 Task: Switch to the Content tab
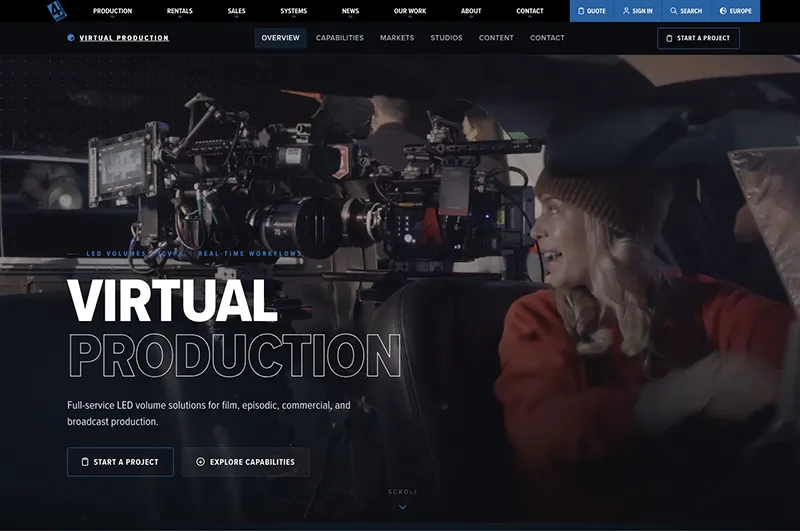[496, 38]
